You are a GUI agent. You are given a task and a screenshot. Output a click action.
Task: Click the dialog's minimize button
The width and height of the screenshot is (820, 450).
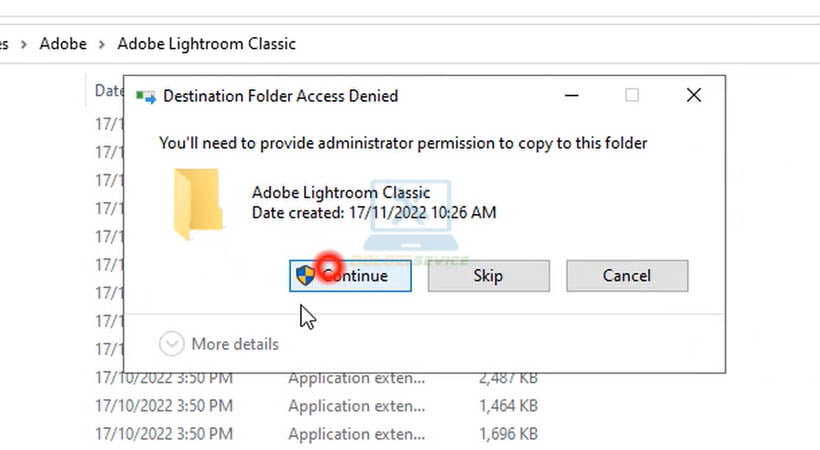coord(571,95)
